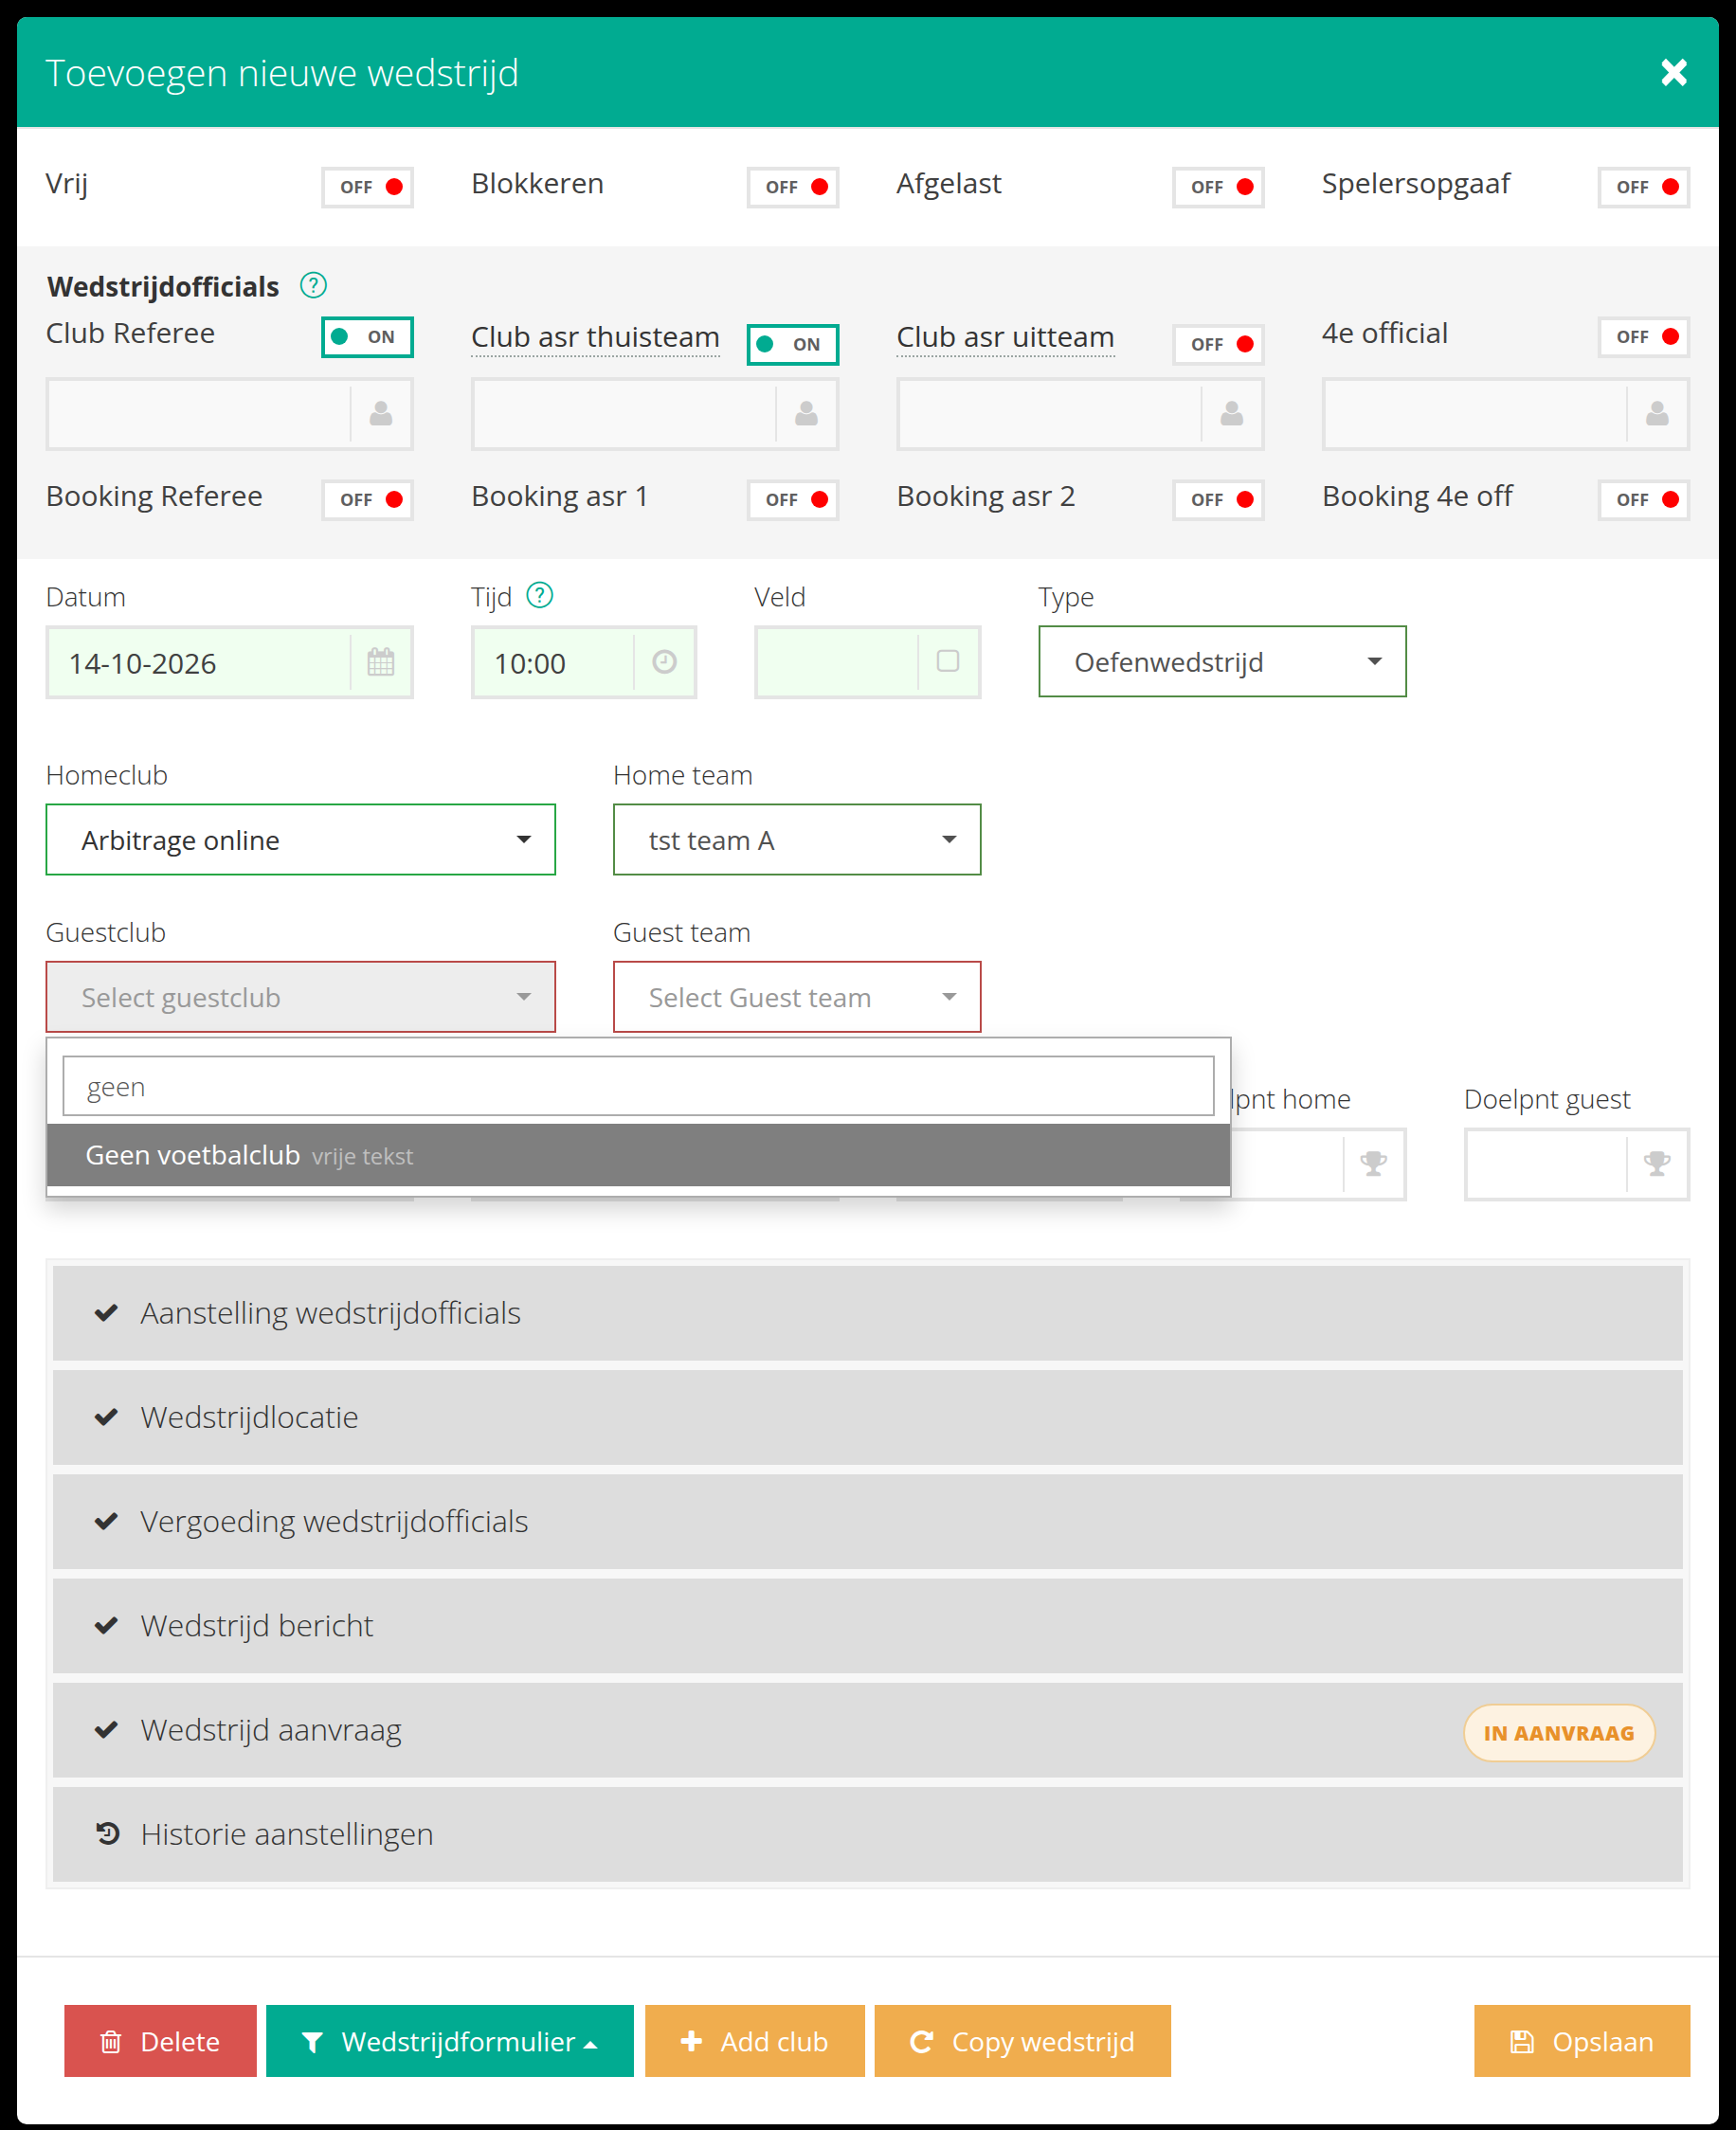Enable the Booking 4e off switch
This screenshot has width=1736, height=2130.
click(1644, 500)
